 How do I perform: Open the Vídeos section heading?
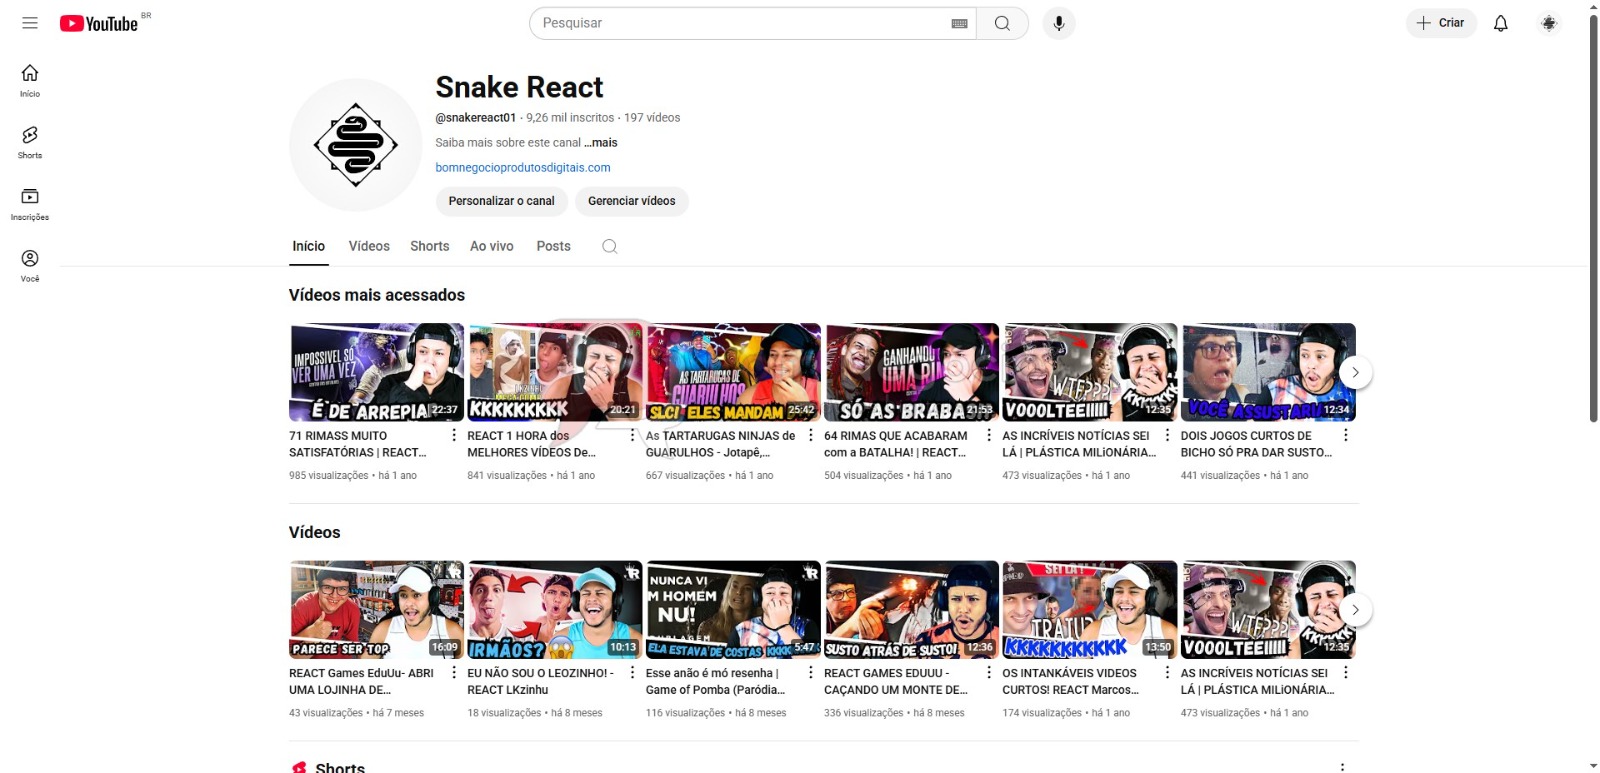(314, 532)
